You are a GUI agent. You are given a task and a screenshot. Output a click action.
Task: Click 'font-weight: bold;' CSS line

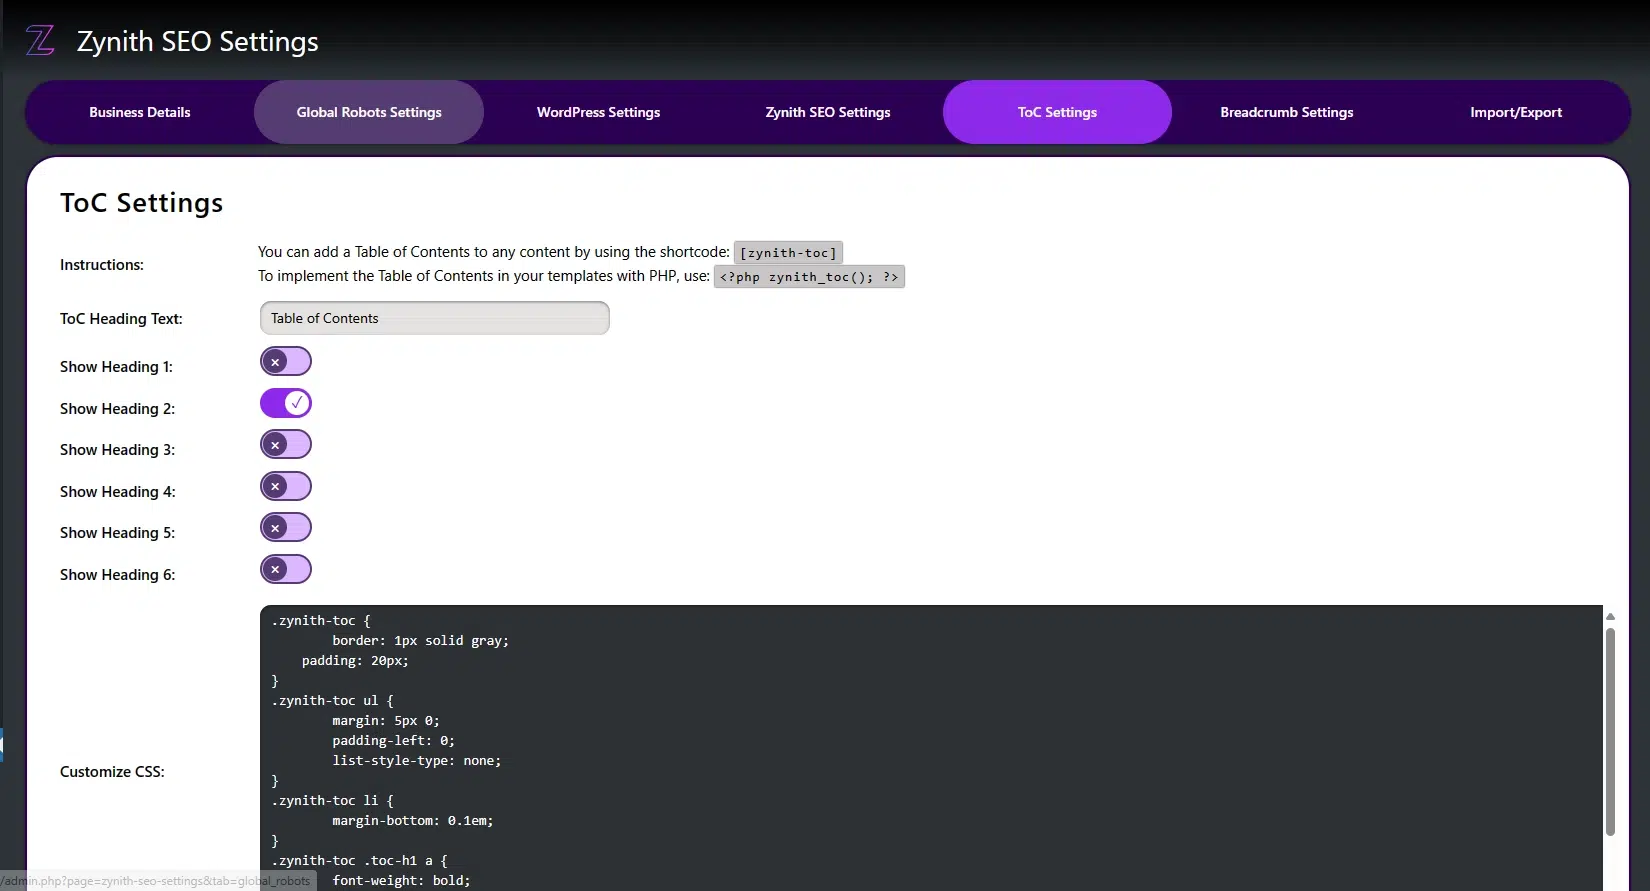pos(401,881)
